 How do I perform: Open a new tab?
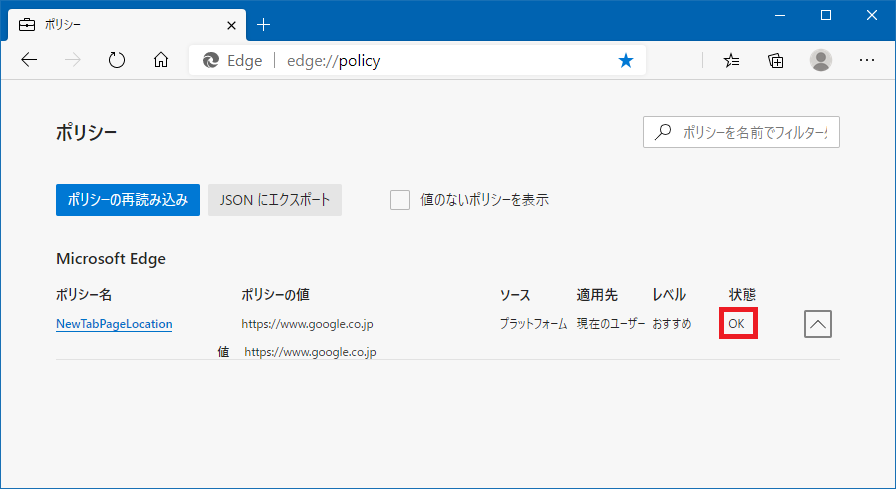coord(263,25)
